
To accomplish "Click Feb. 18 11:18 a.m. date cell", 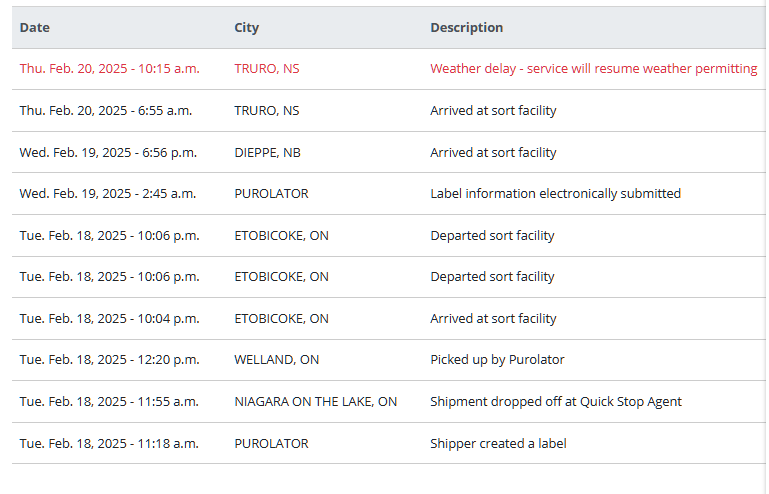I will pyautogui.click(x=109, y=443).
